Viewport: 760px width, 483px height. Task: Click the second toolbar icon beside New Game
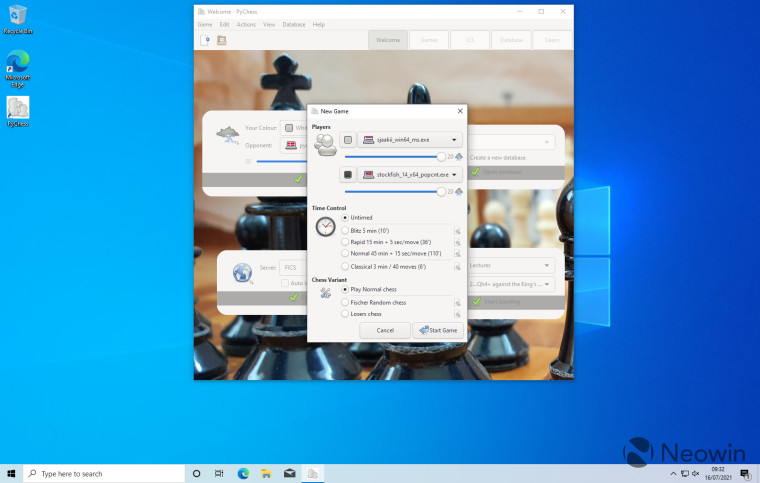click(222, 40)
